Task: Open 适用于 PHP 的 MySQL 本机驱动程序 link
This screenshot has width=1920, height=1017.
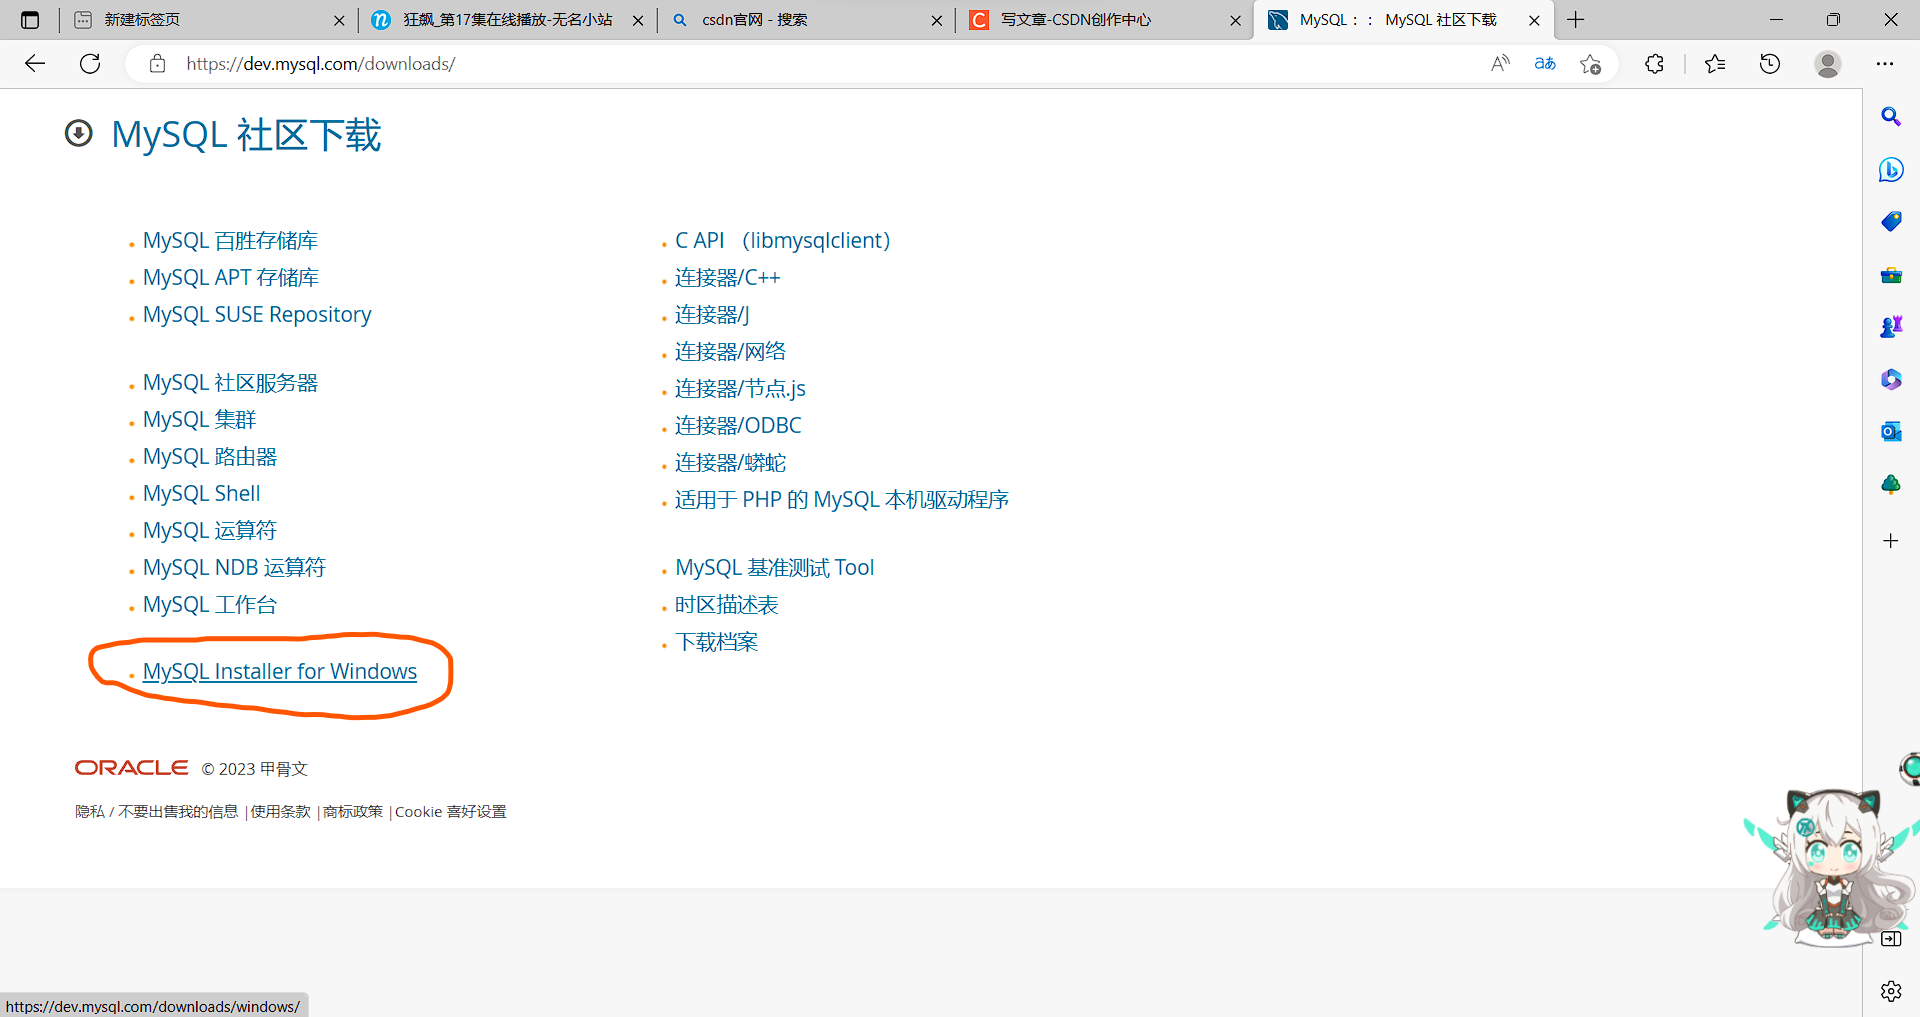Action: (x=842, y=500)
